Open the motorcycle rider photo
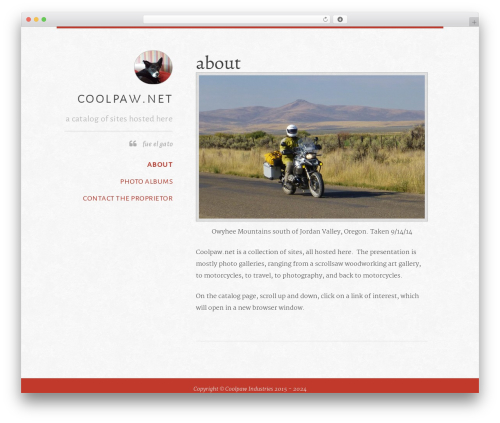Viewport: 500px width, 423px height. [312, 147]
